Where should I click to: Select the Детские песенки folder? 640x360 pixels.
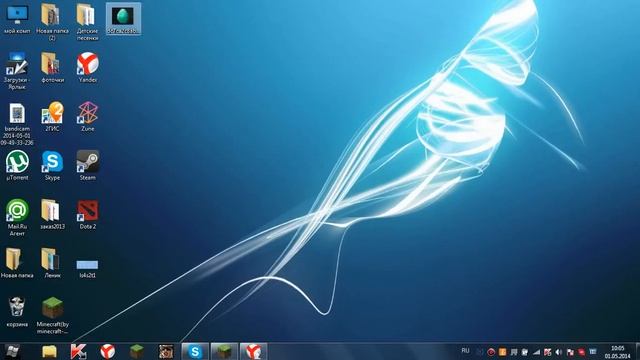87,22
